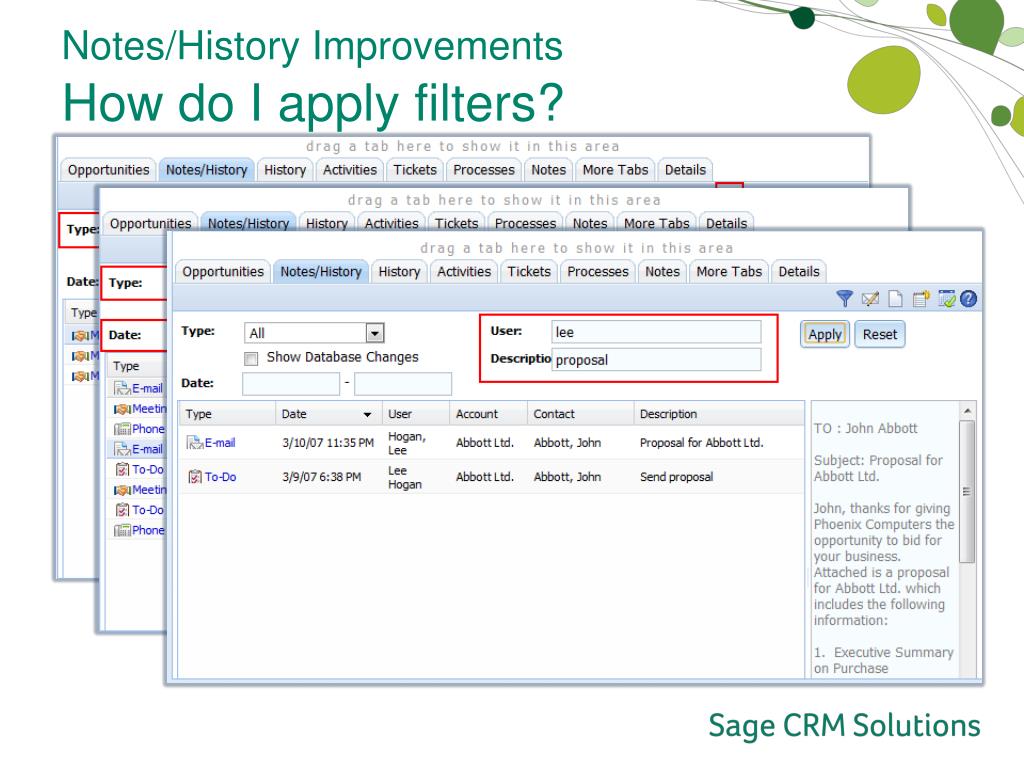Click the start Date input field
Viewport: 1024px width, 768px height.
(291, 384)
